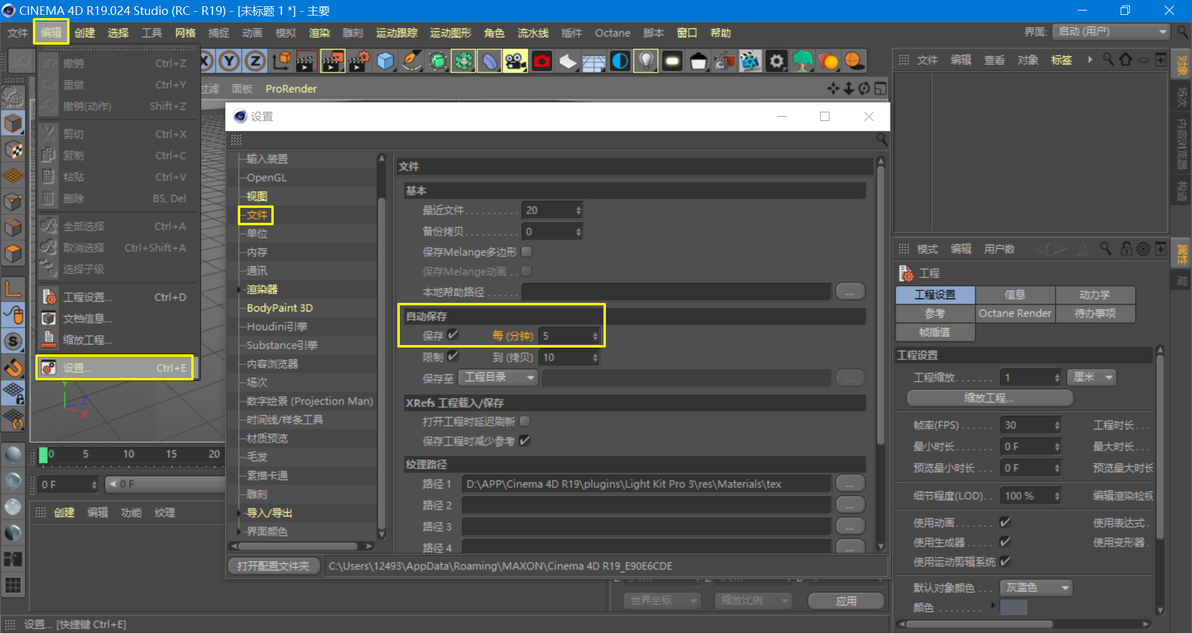Expand the 渲染器 tree node
Image resolution: width=1192 pixels, height=633 pixels.
[x=239, y=290]
